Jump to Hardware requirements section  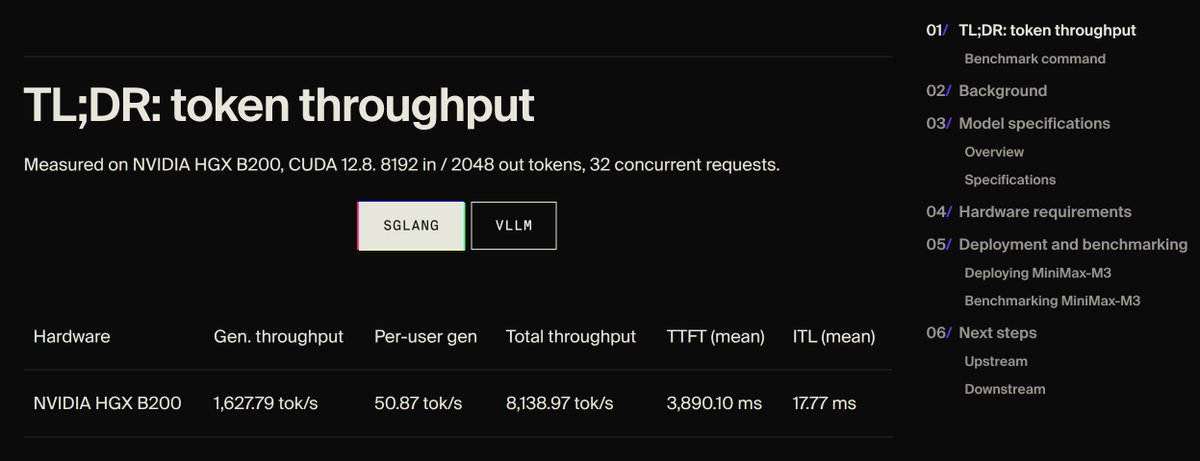coord(1045,212)
